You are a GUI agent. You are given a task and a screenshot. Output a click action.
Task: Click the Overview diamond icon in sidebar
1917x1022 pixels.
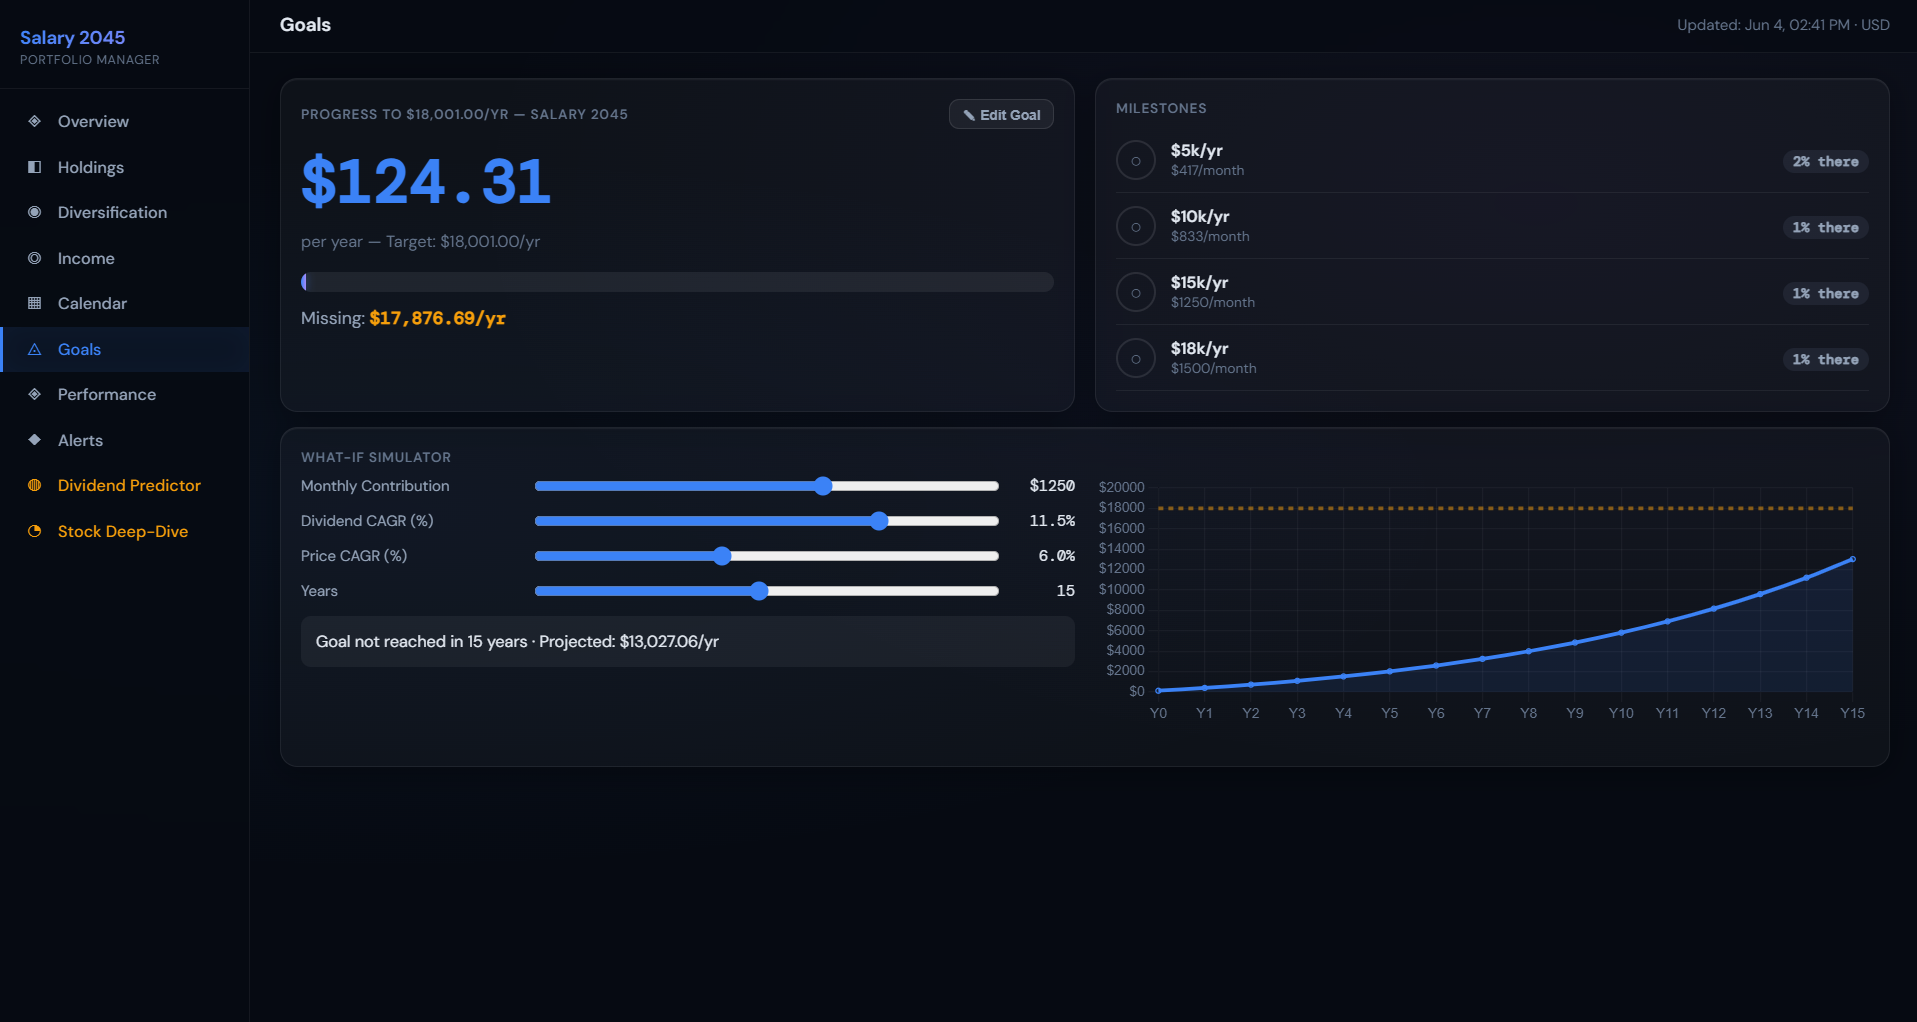[35, 121]
